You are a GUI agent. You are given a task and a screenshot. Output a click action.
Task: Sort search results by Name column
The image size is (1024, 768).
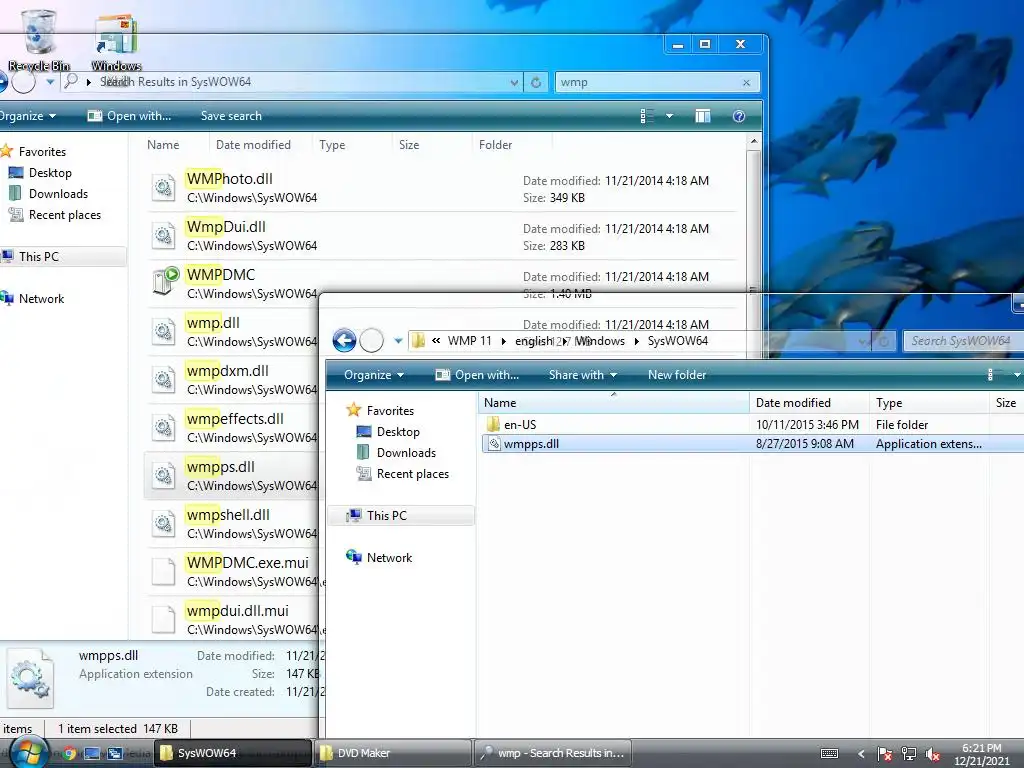163,145
